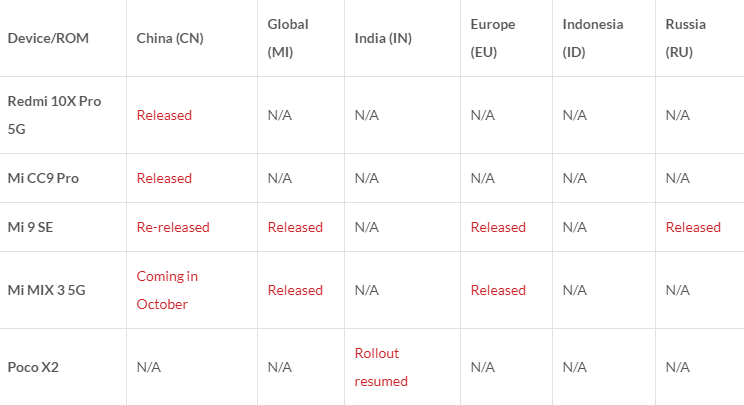Open Mi CC9 Pro China Released link
The height and width of the screenshot is (405, 744).
(164, 178)
